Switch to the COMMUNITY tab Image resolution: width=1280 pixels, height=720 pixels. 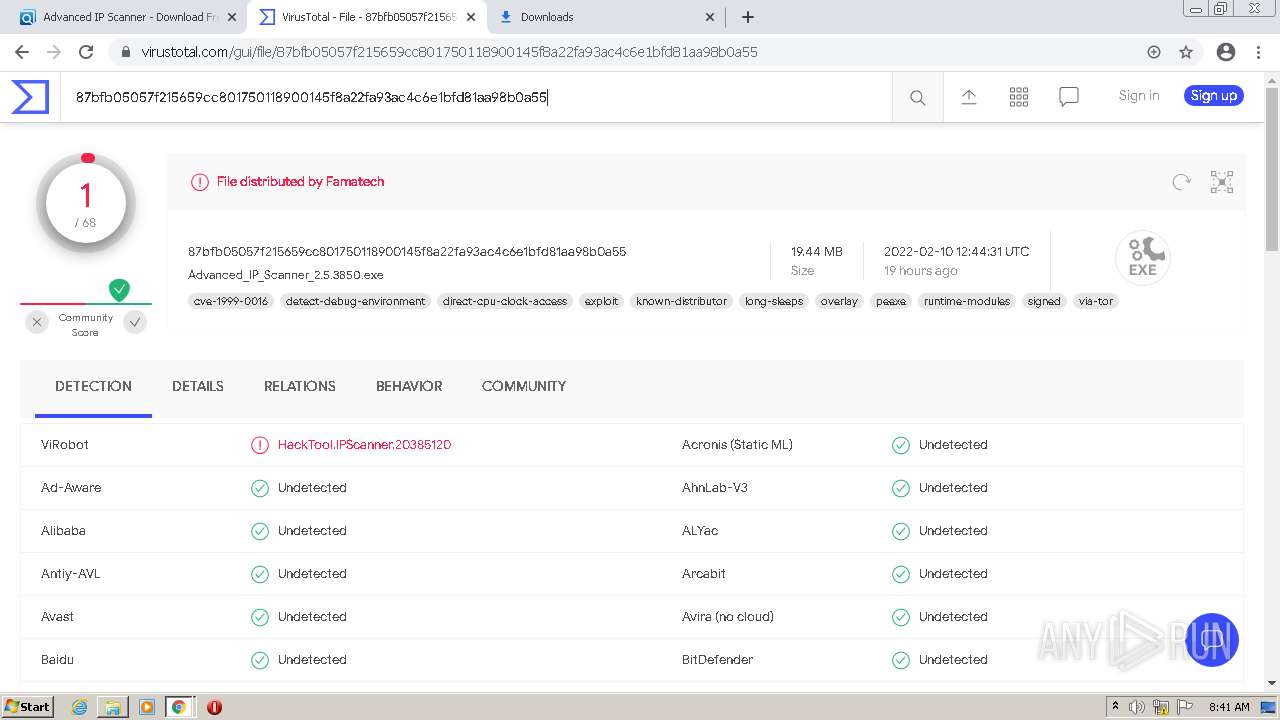524,387
